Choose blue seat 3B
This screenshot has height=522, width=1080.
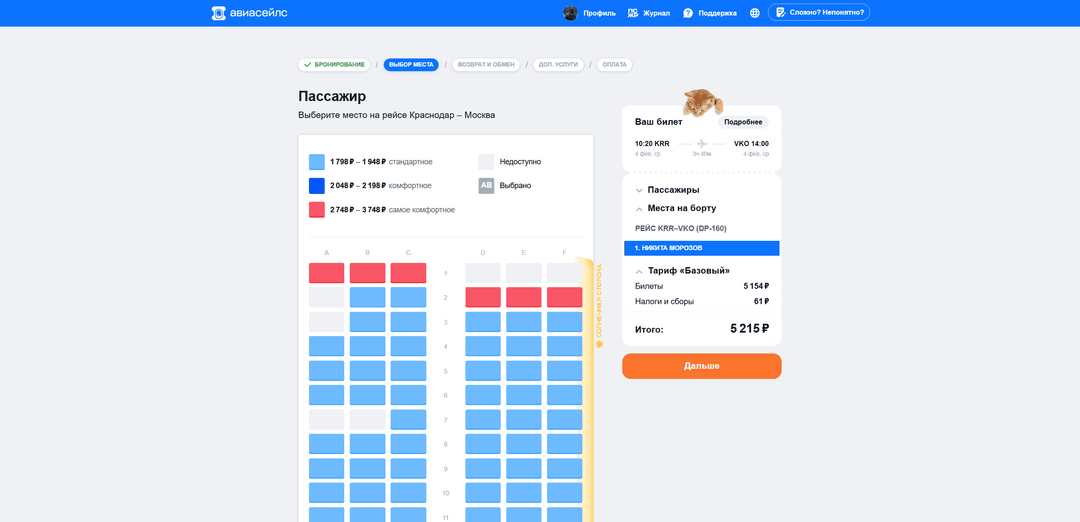tap(368, 322)
